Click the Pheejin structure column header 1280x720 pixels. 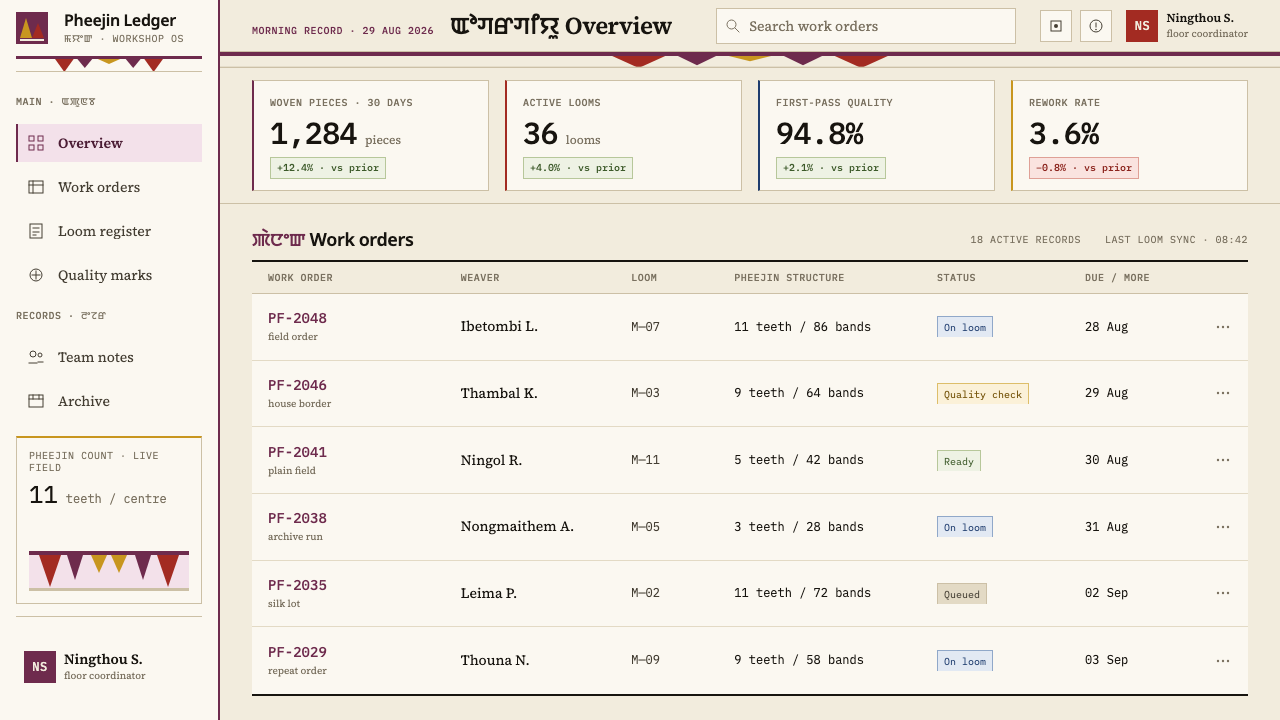pos(789,278)
